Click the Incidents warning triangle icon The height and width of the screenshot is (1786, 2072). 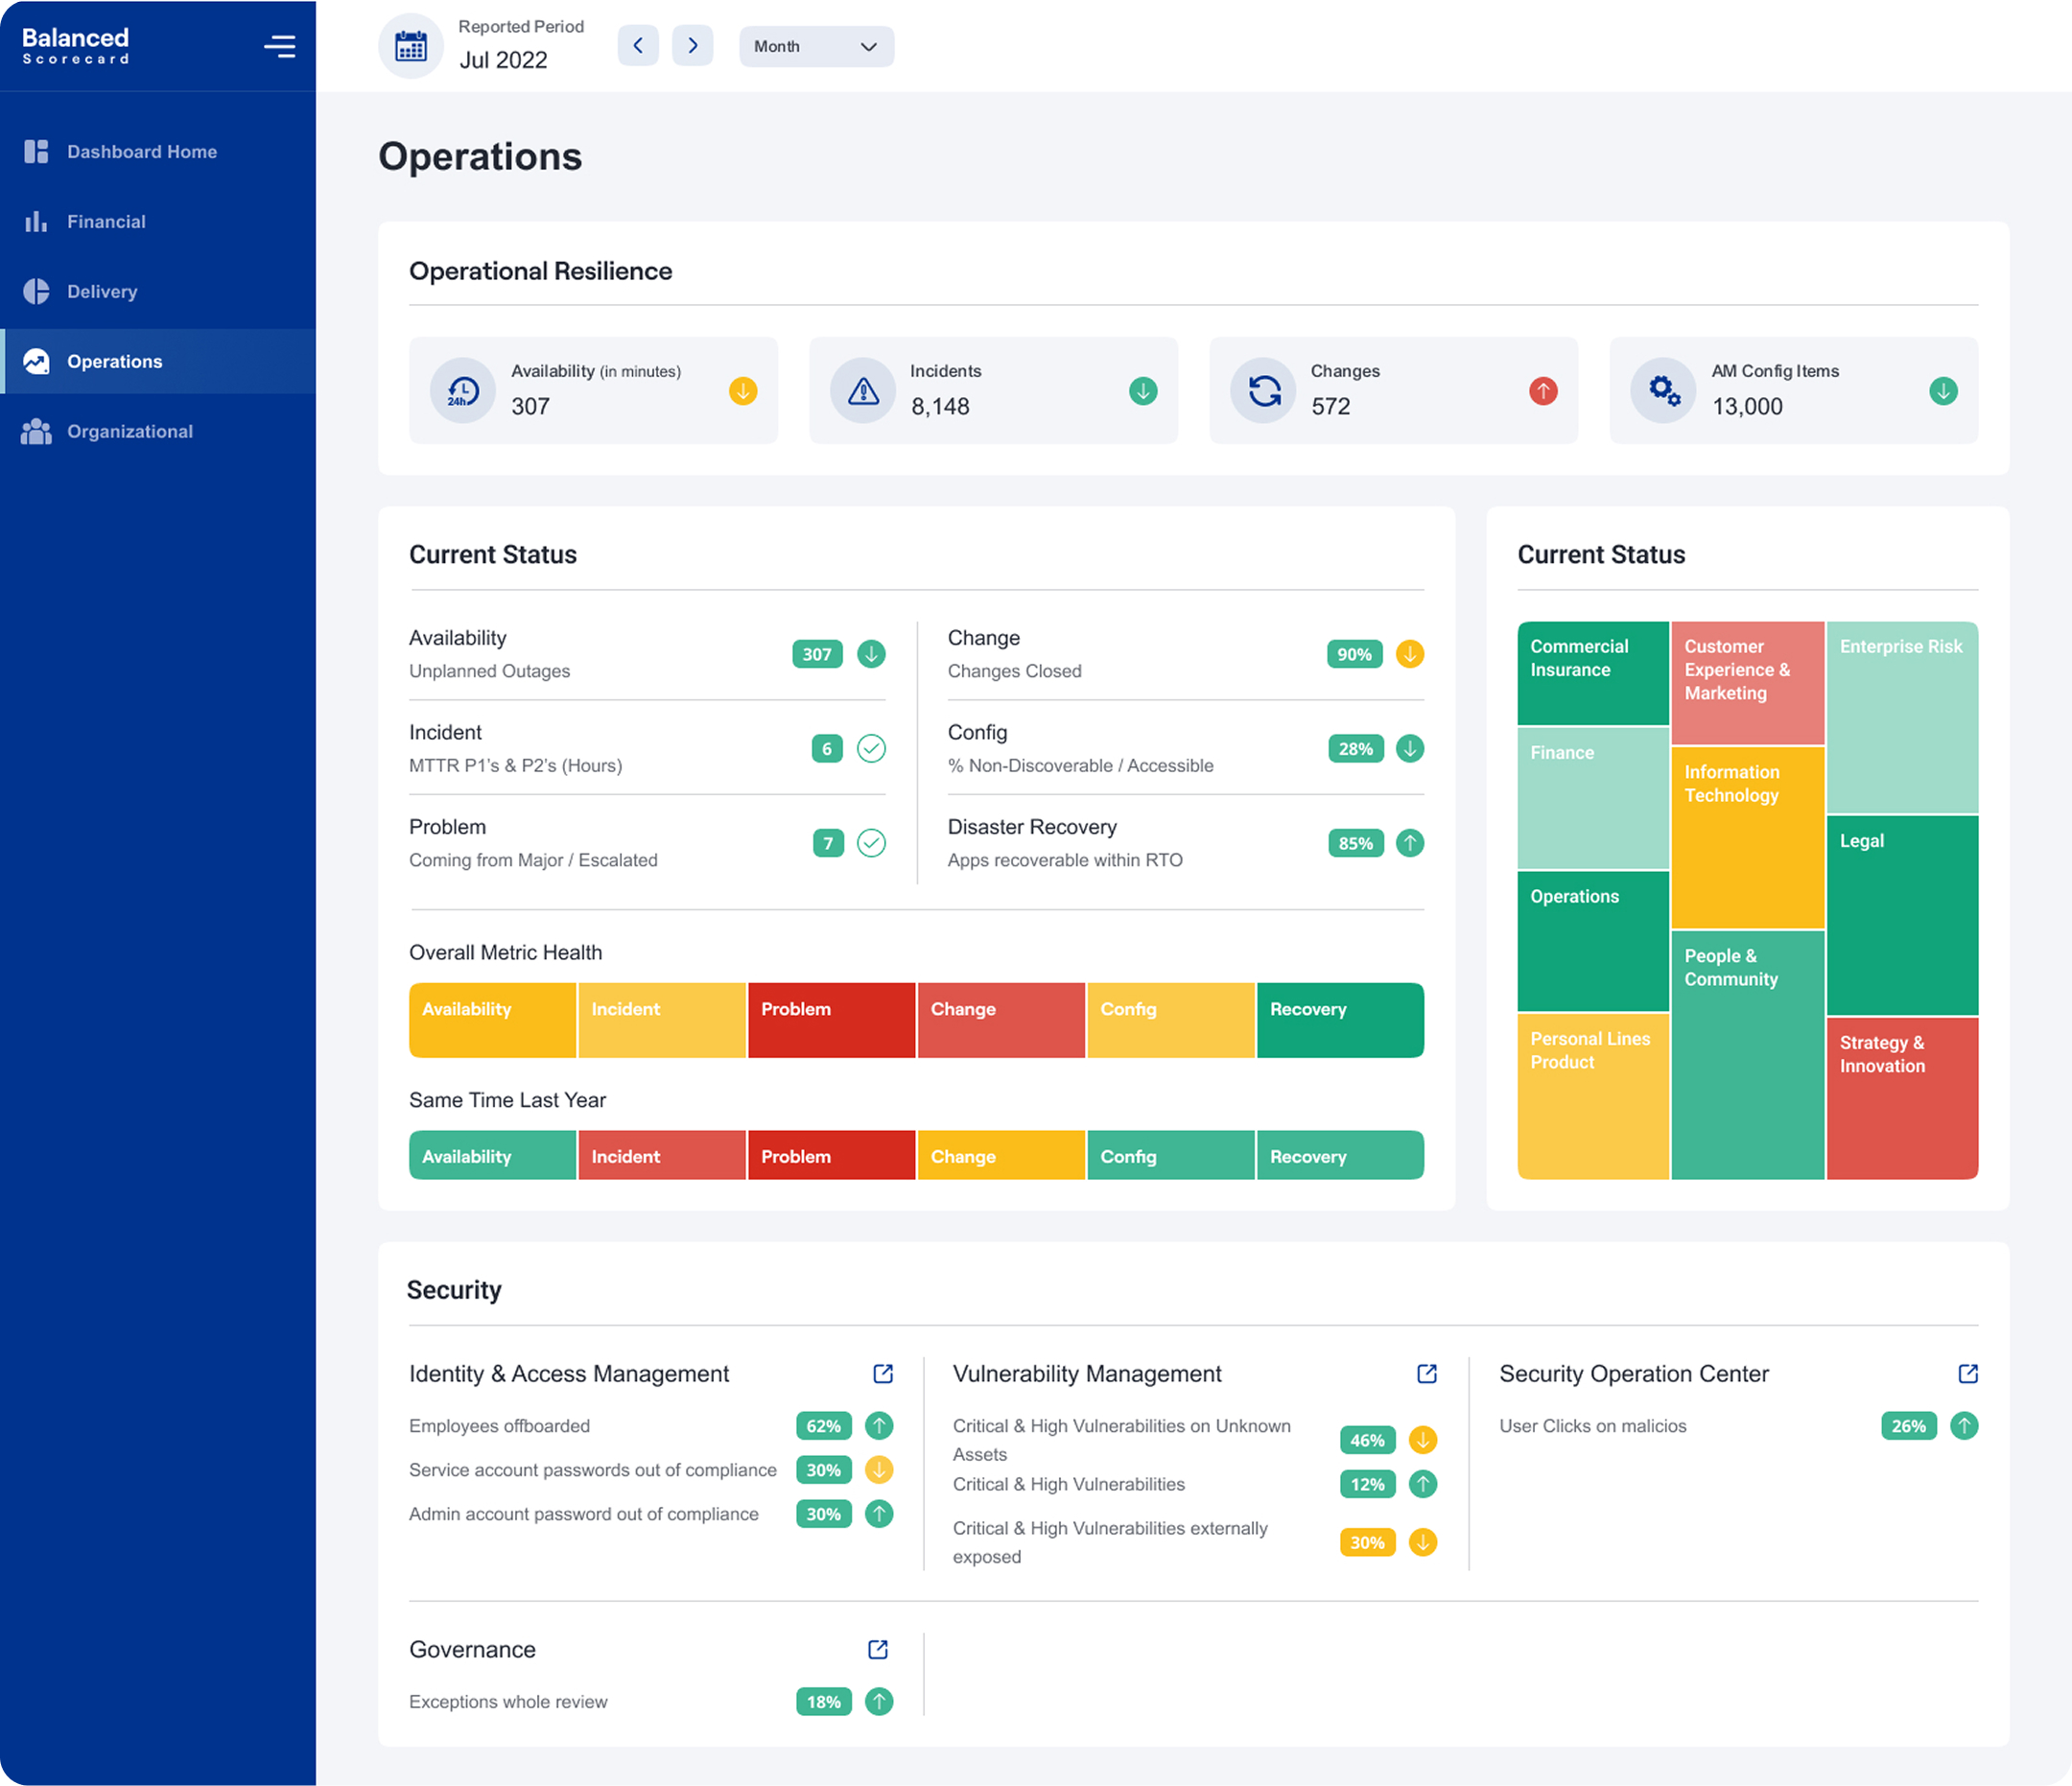pos(861,390)
